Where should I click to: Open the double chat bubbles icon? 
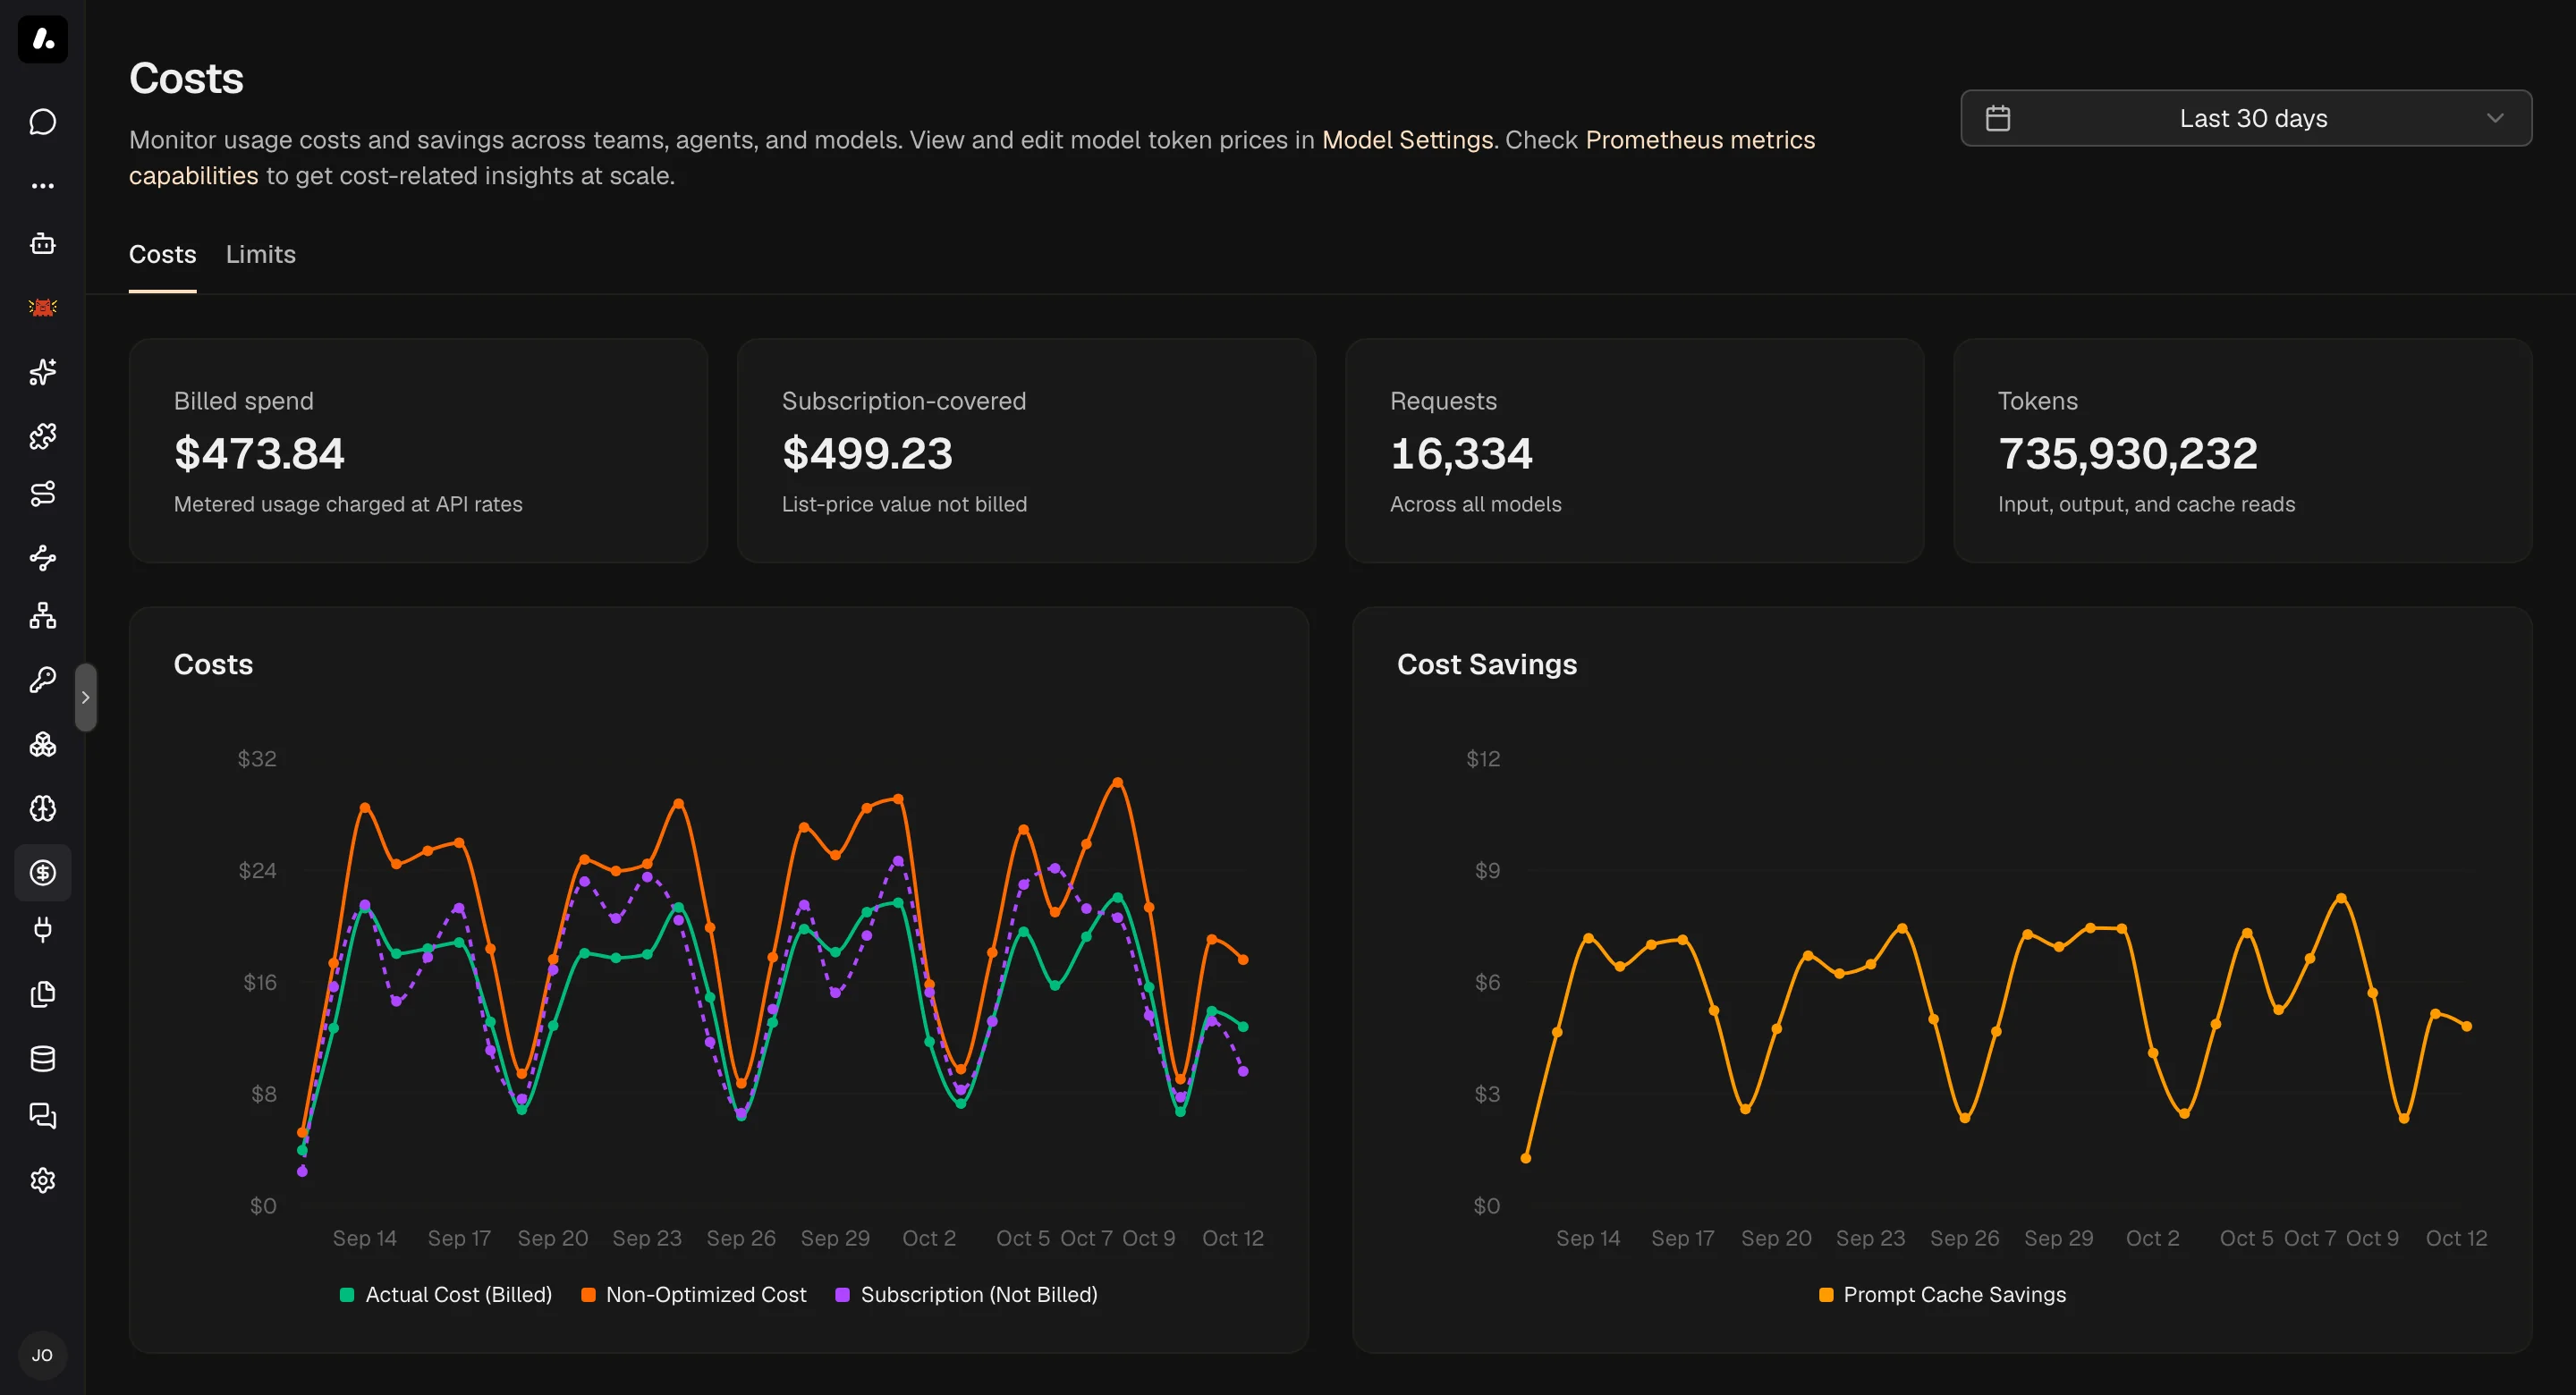coord(42,1116)
